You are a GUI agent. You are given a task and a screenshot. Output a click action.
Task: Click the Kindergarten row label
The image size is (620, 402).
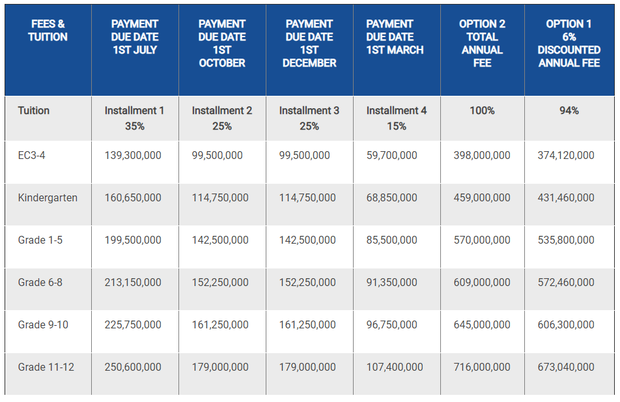48,198
